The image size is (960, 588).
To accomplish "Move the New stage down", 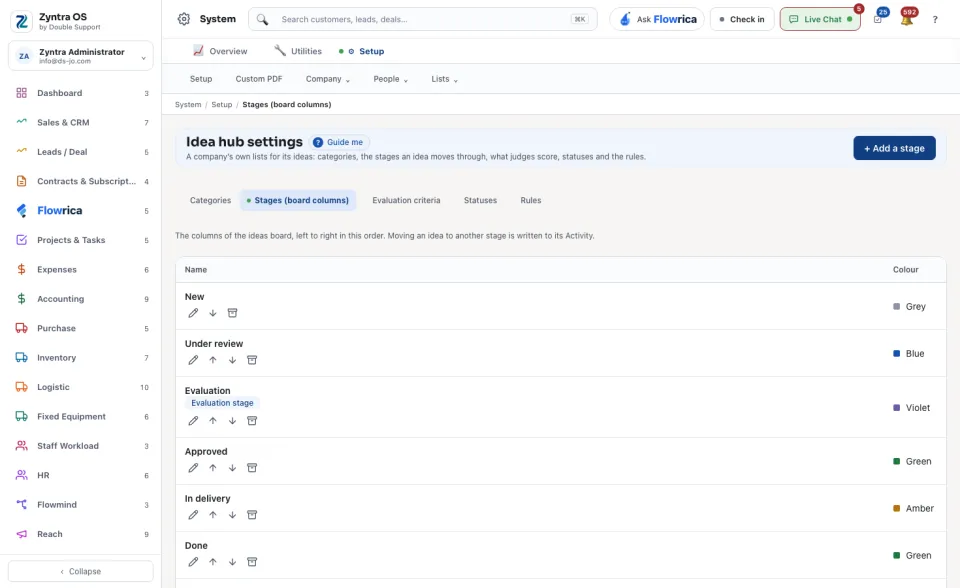I will (212, 313).
